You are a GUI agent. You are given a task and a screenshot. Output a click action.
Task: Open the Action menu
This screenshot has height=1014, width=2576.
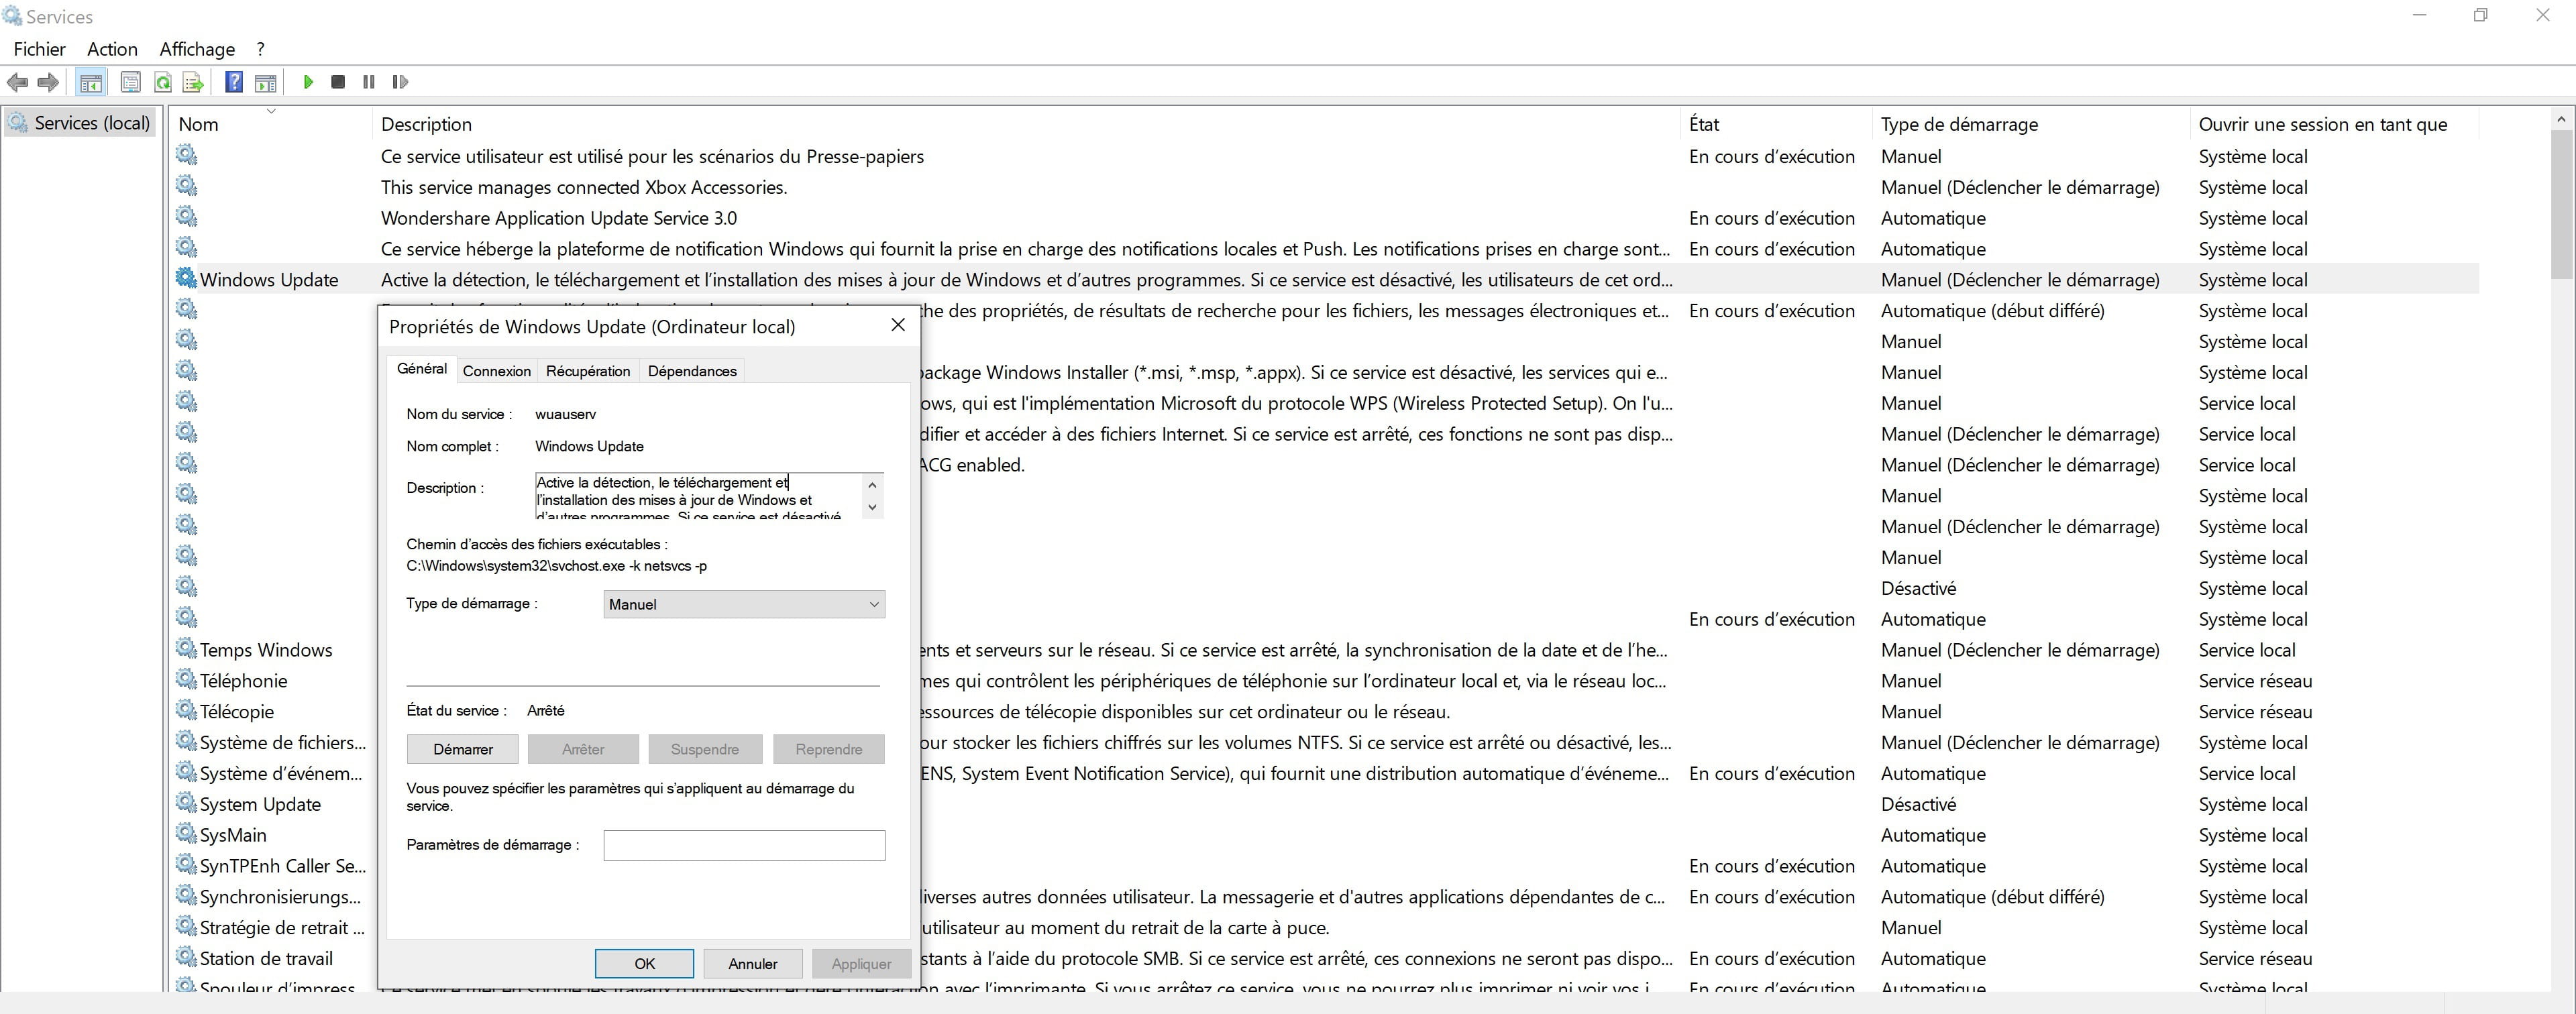point(112,49)
